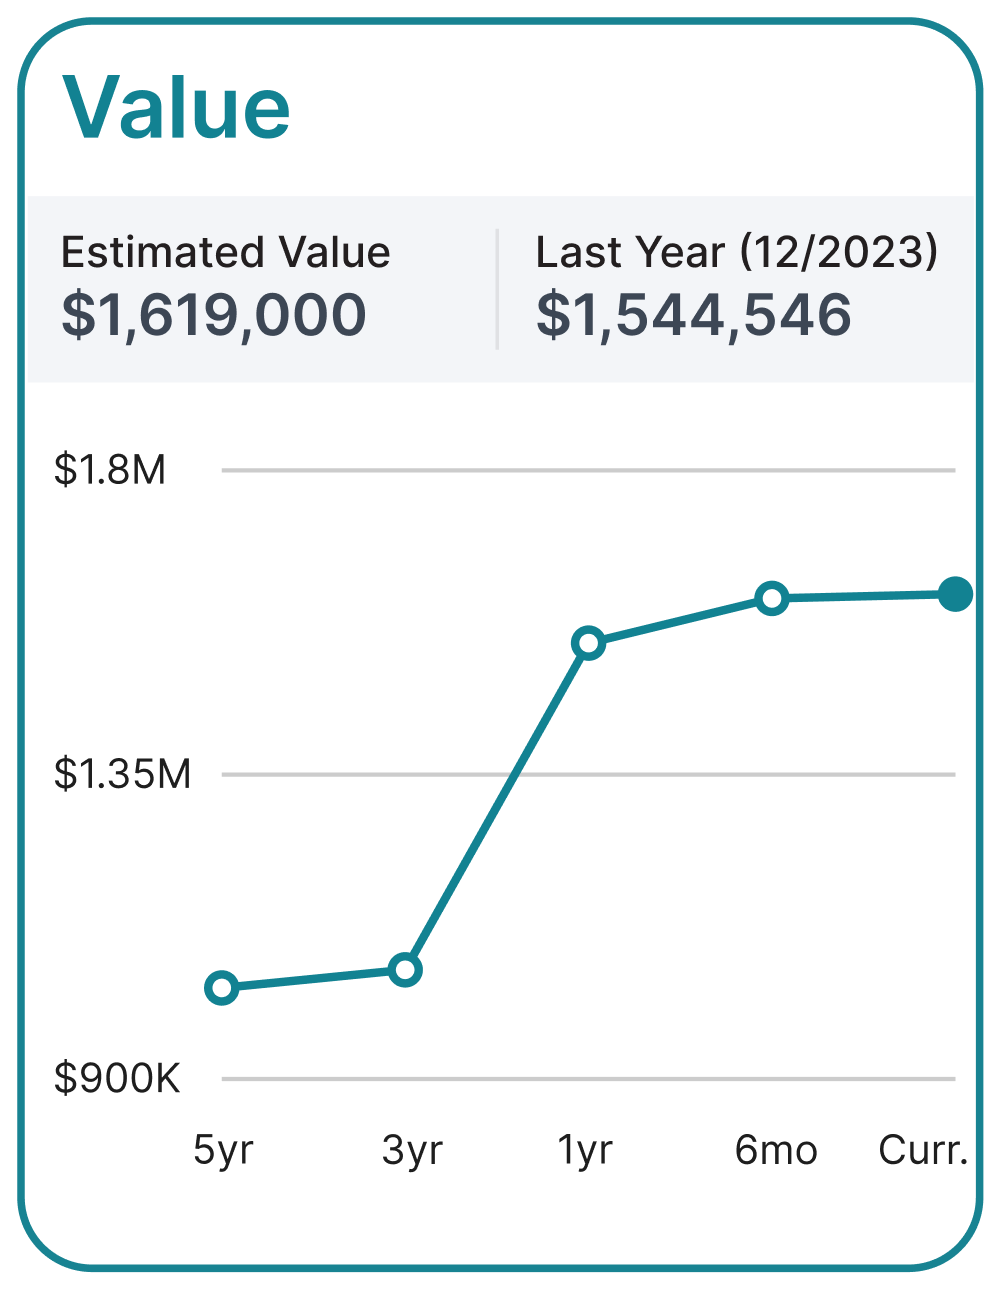Click the steep line segment between 3yr and 1yr
The width and height of the screenshot is (1000, 1290).
pyautogui.click(x=497, y=806)
